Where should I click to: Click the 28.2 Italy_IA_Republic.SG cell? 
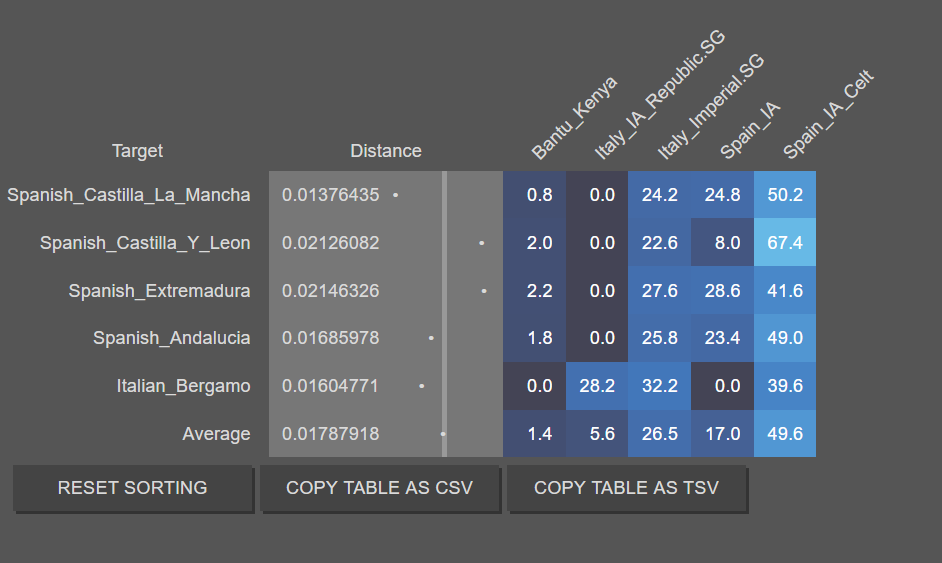(x=597, y=386)
